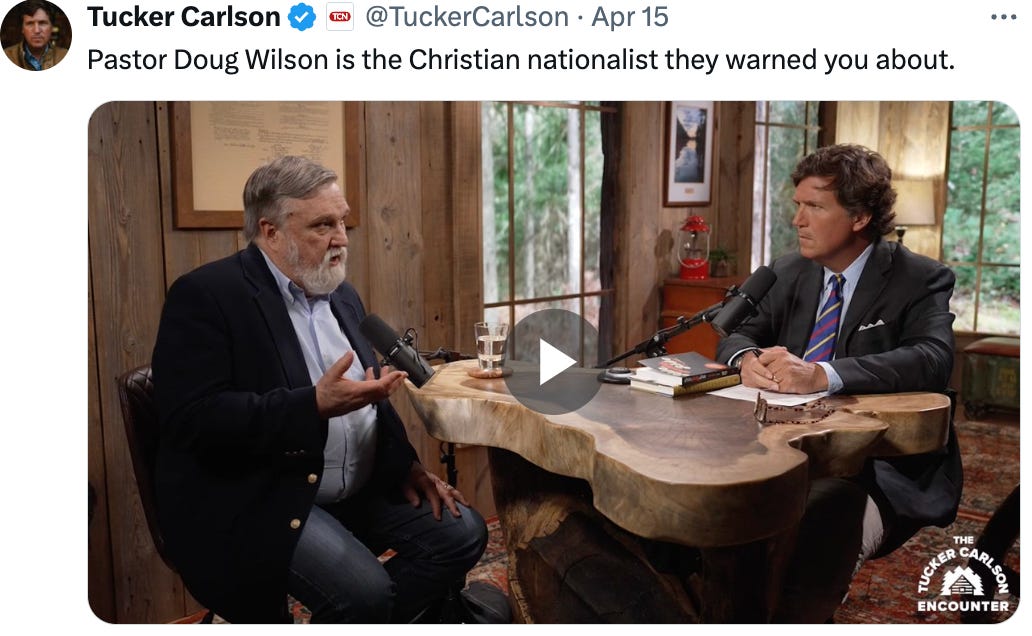Open the three-dot more options menu

point(1003,17)
